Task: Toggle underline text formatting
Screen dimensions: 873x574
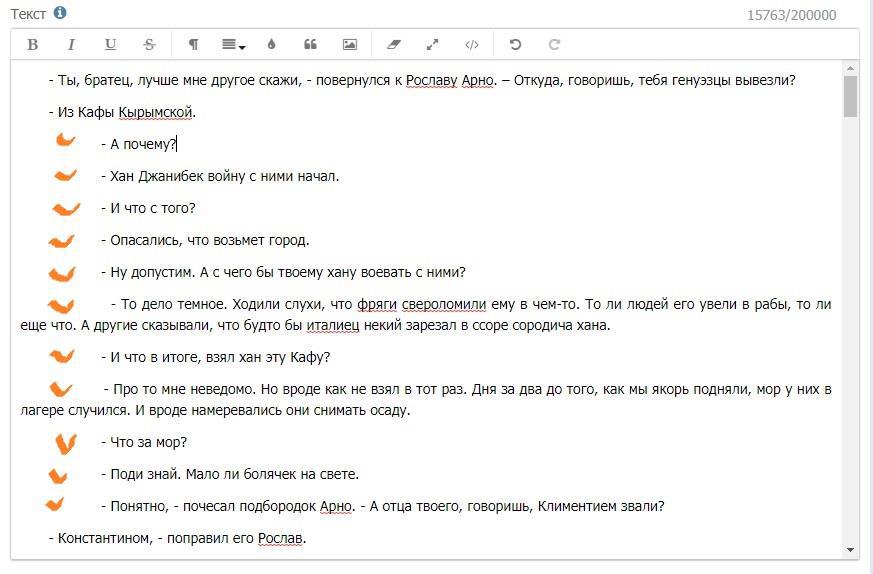Action: click(110, 44)
